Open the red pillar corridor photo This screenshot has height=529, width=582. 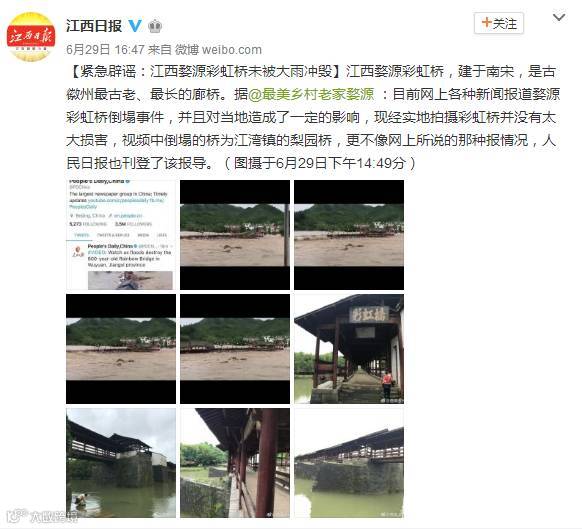[x=235, y=463]
